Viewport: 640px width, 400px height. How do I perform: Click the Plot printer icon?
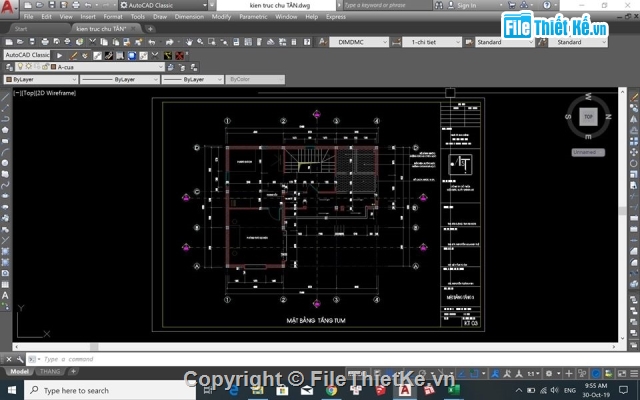tap(45, 42)
